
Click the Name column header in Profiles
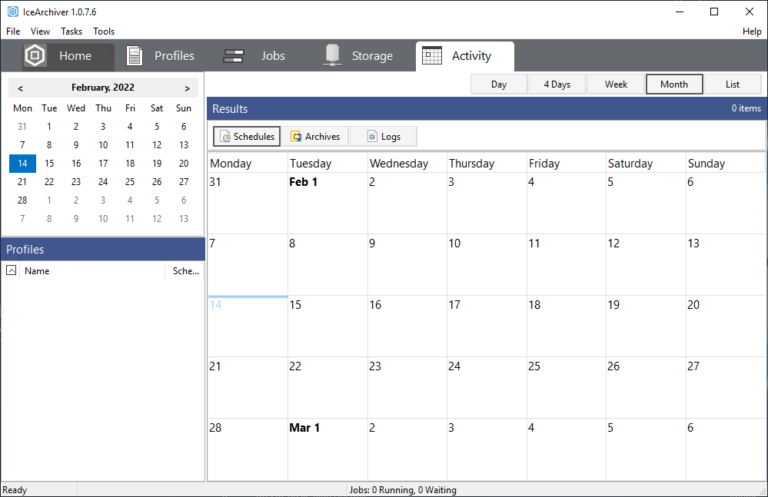(37, 271)
